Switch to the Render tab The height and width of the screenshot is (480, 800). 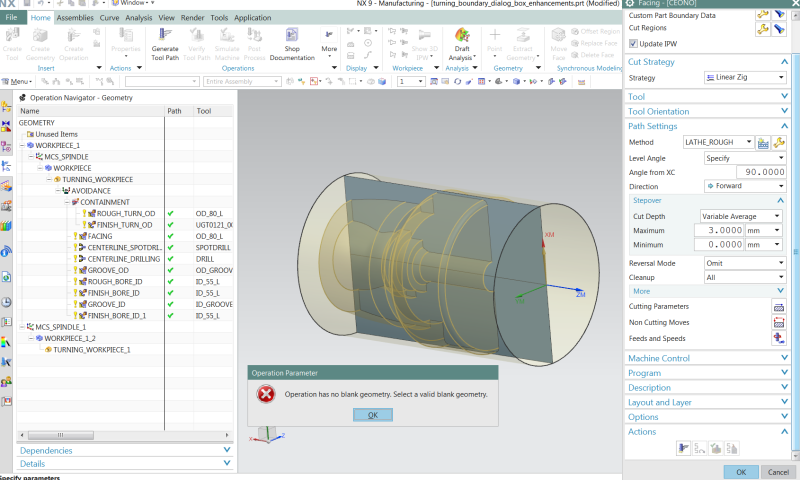[x=192, y=18]
